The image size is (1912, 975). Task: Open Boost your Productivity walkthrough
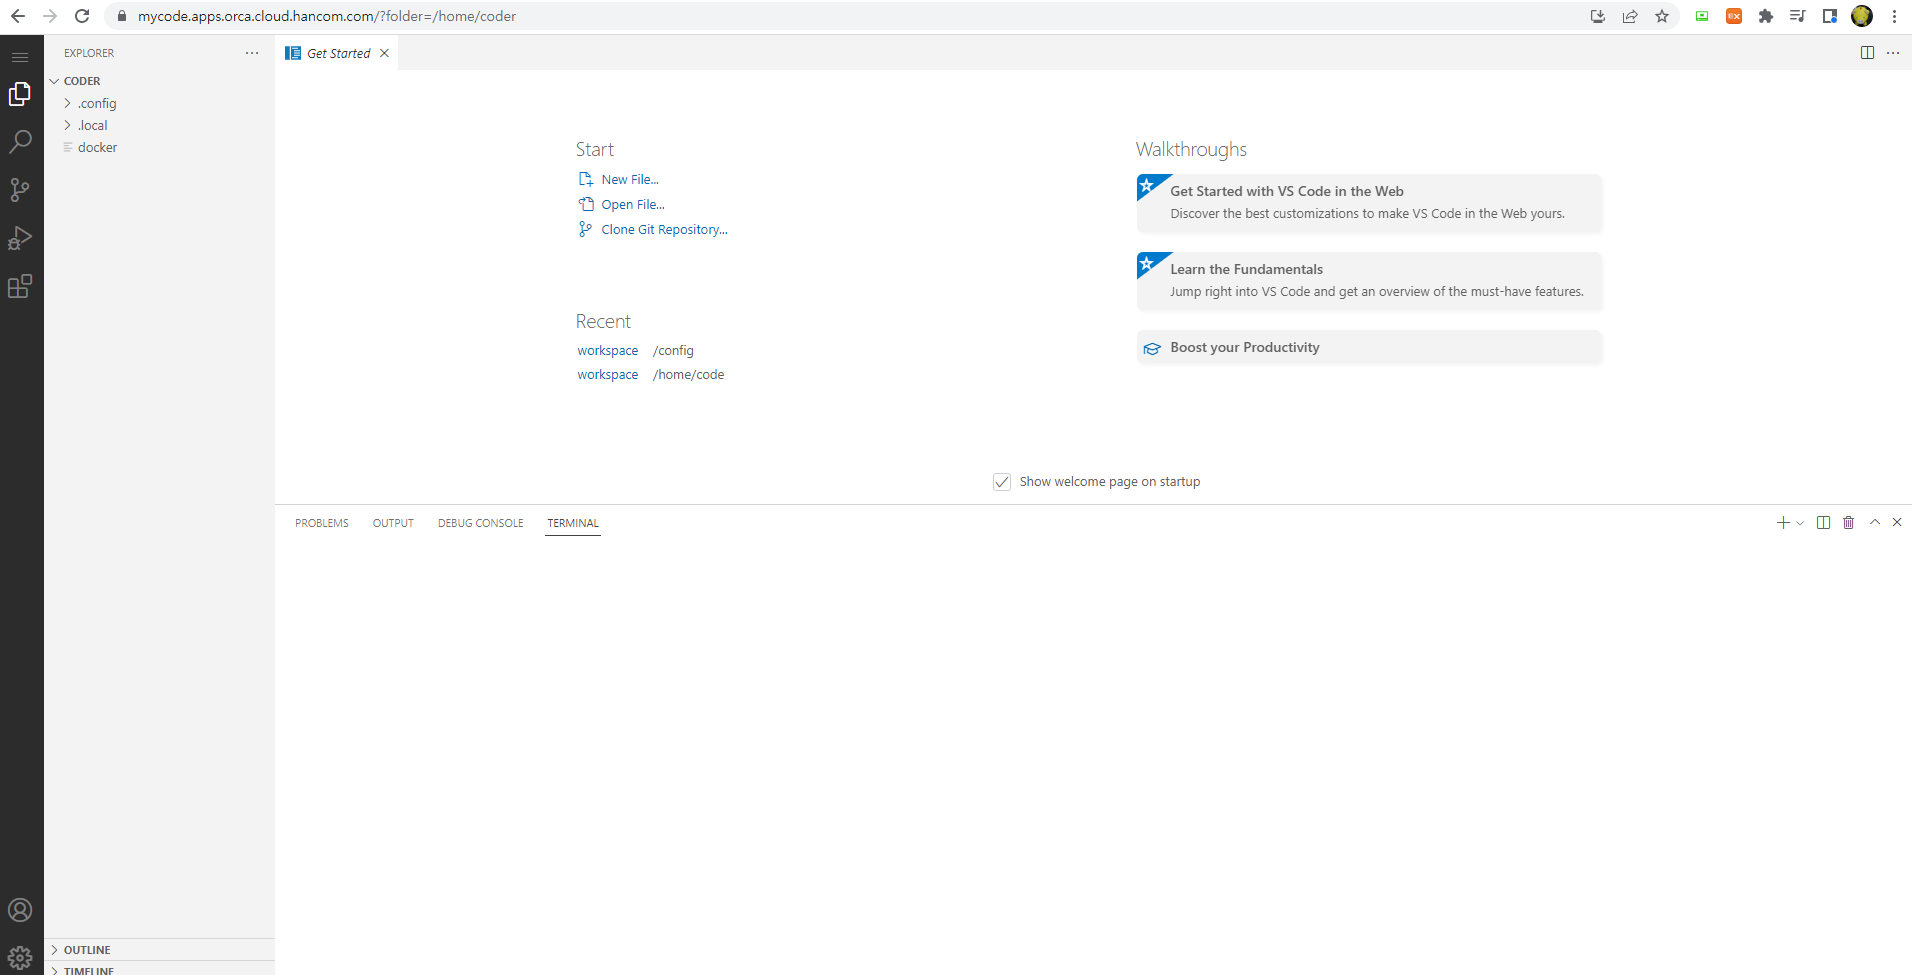(x=1369, y=348)
